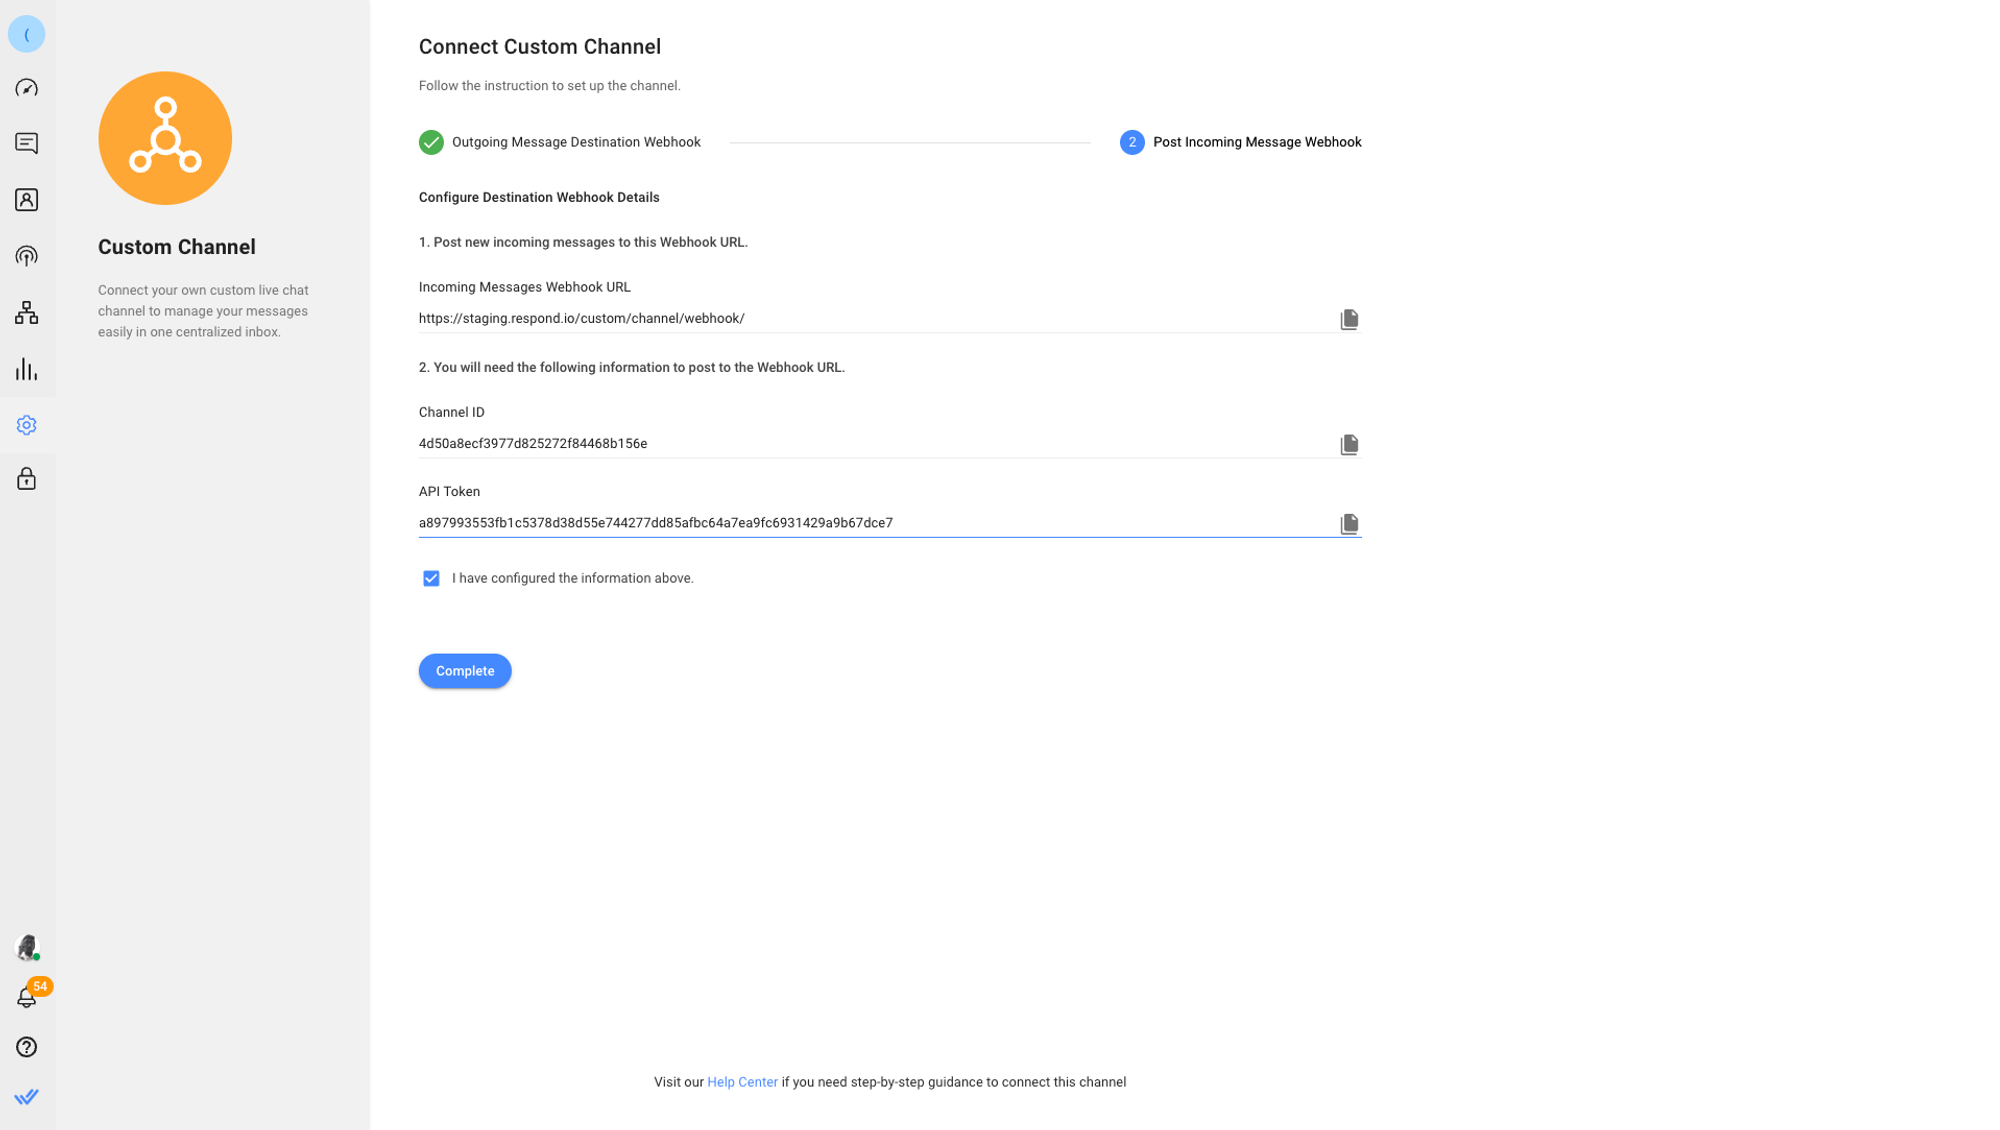This screenshot has width=2000, height=1130.
Task: Copy the Channel ID value
Action: point(1349,444)
